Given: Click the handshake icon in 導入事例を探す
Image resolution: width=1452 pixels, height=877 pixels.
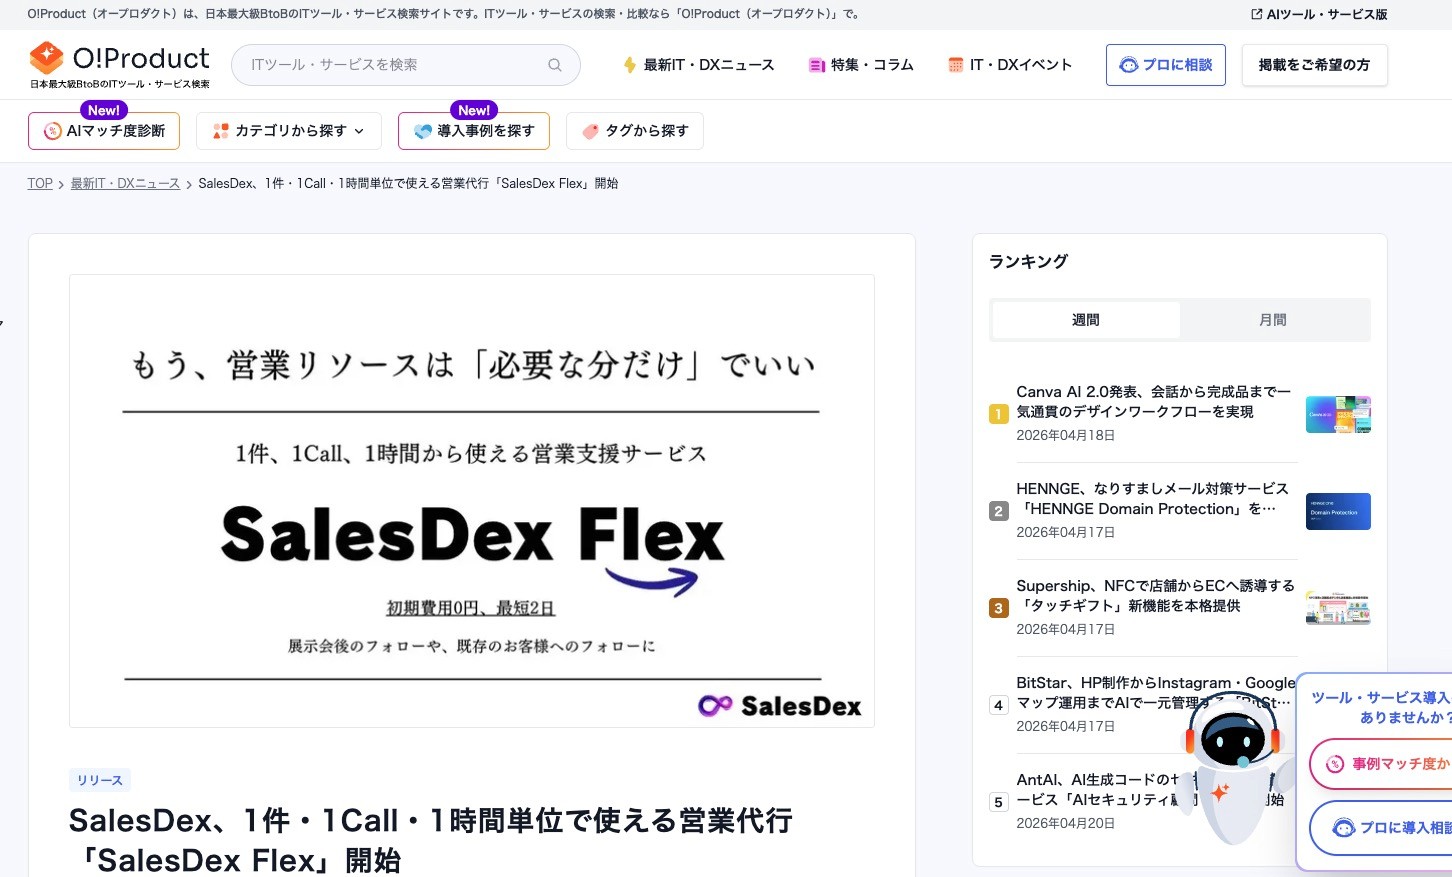Looking at the screenshot, I should (x=423, y=131).
